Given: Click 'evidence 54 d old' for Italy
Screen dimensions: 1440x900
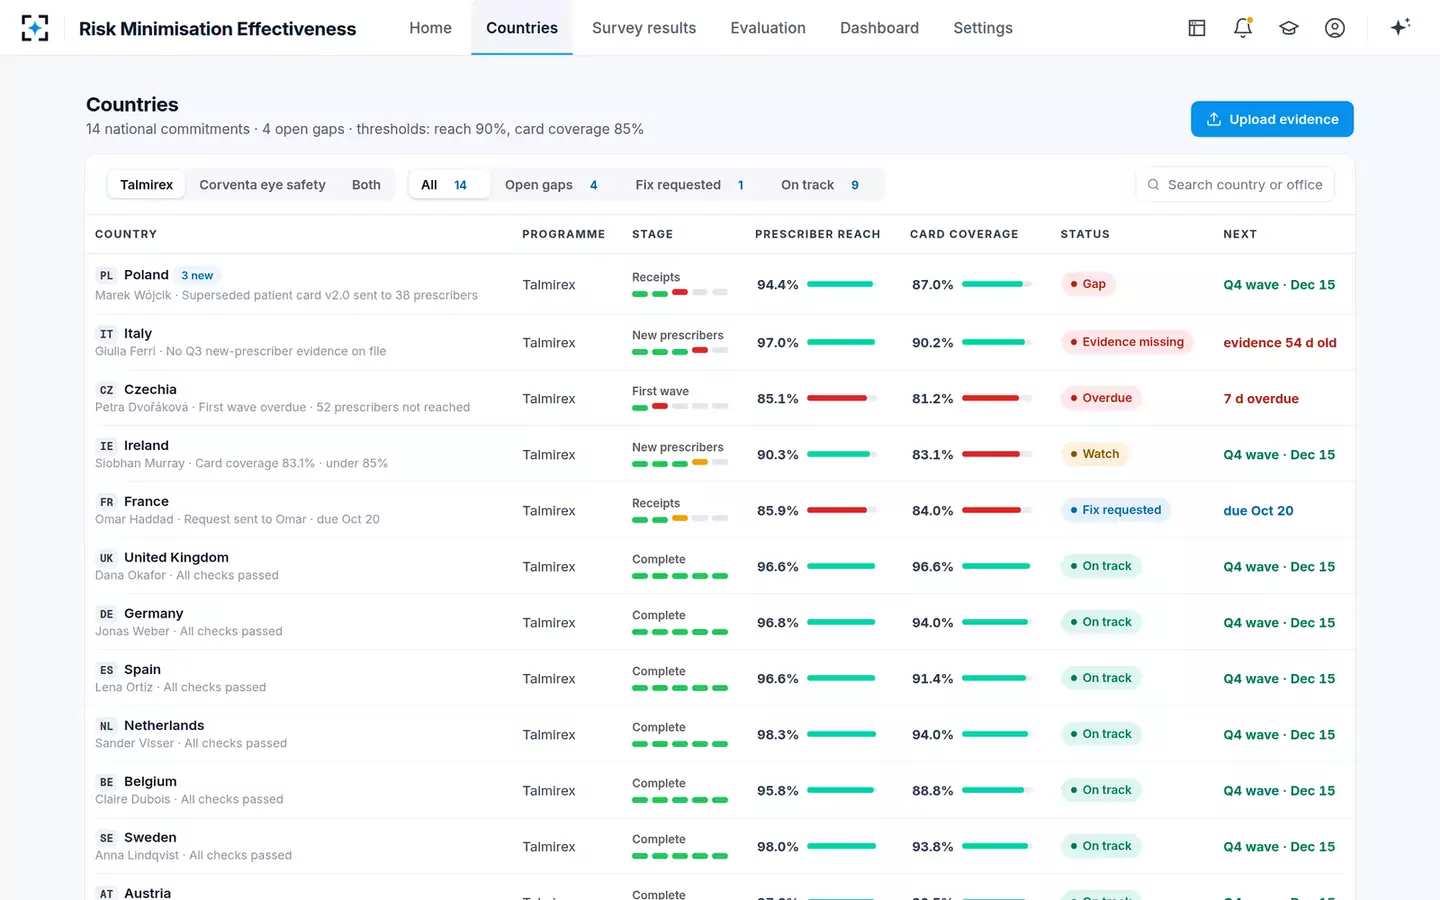Looking at the screenshot, I should [1280, 343].
